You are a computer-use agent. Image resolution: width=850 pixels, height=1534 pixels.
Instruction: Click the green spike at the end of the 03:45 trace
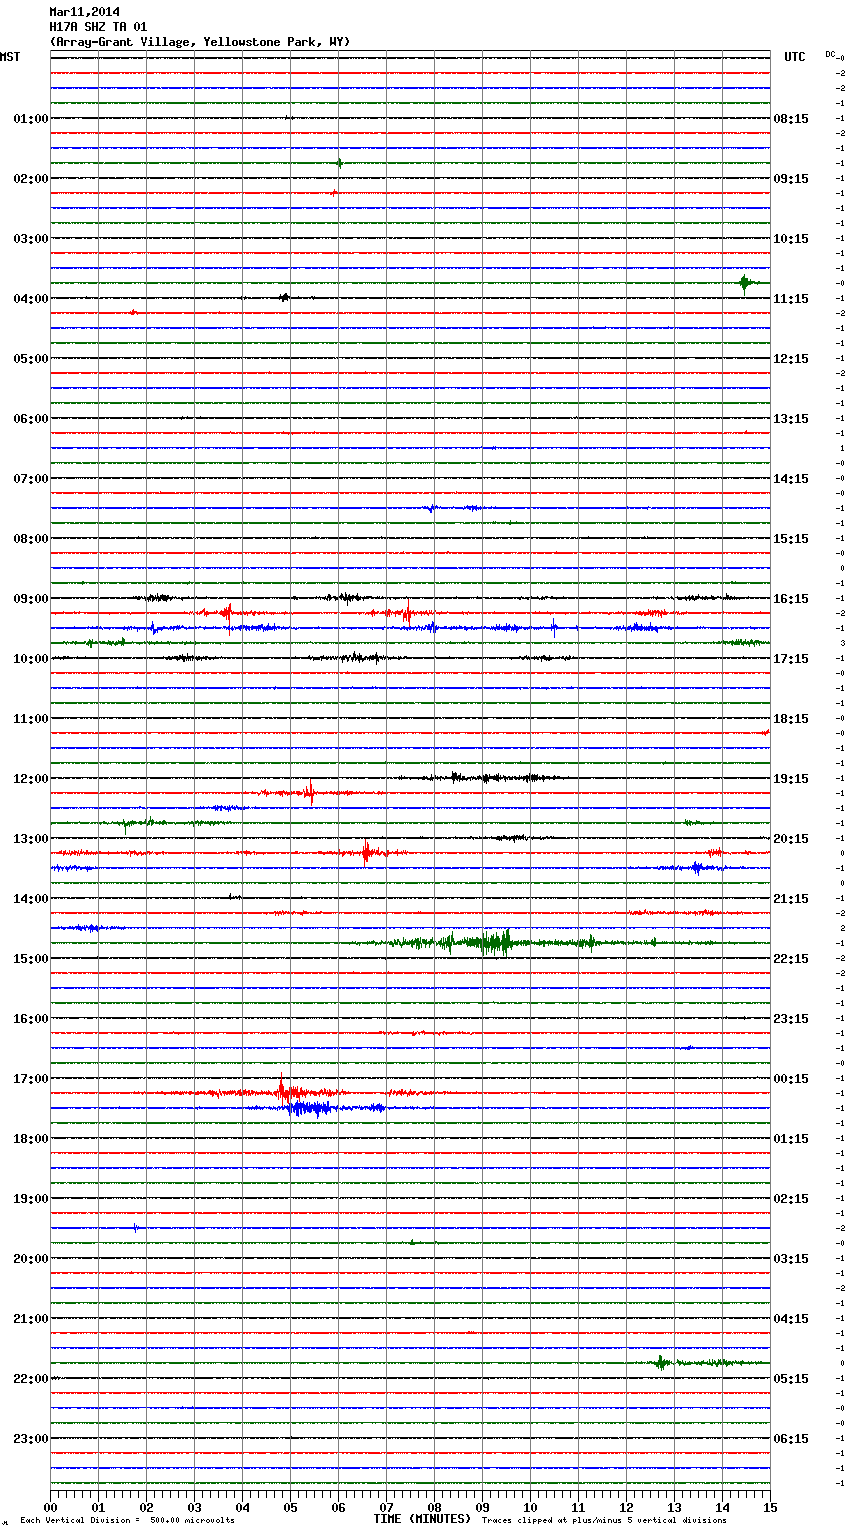tap(745, 283)
